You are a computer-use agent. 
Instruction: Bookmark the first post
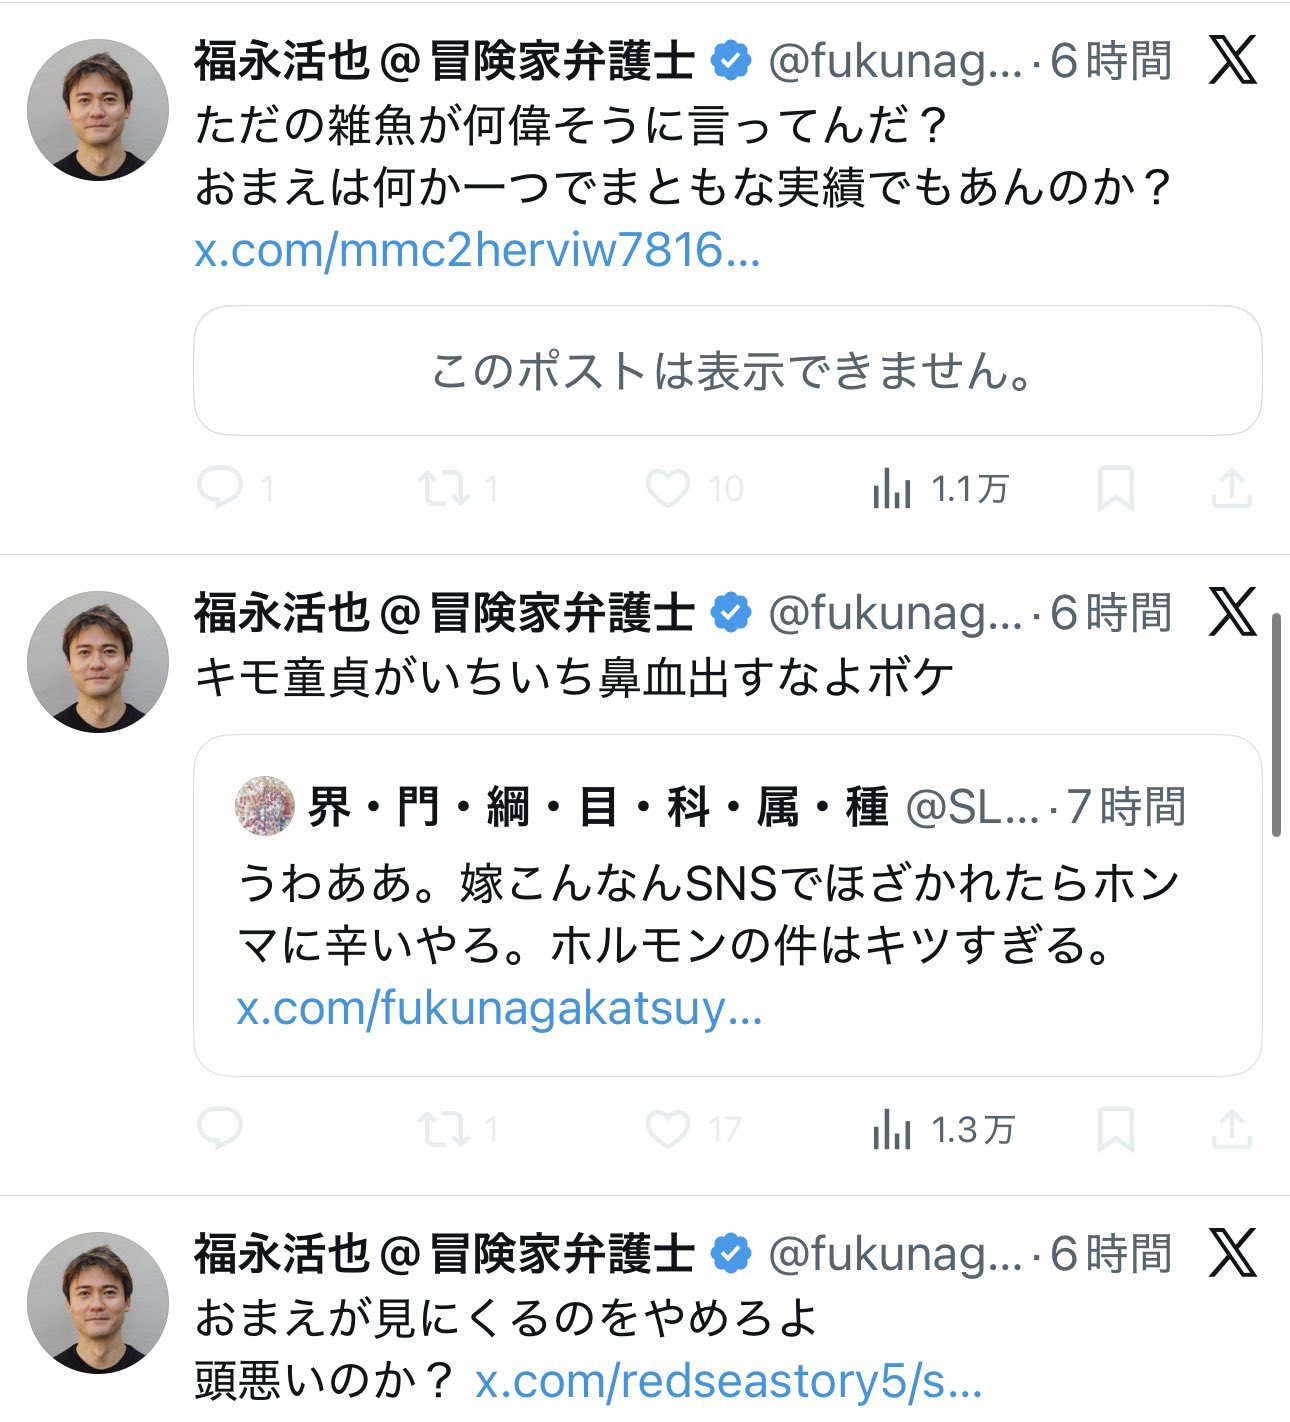click(1115, 489)
